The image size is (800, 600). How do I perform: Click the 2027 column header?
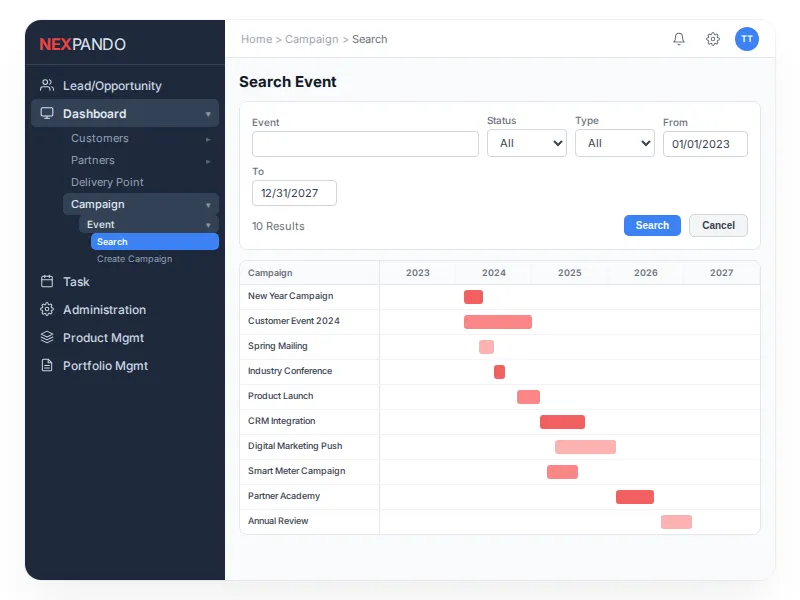[x=722, y=273]
